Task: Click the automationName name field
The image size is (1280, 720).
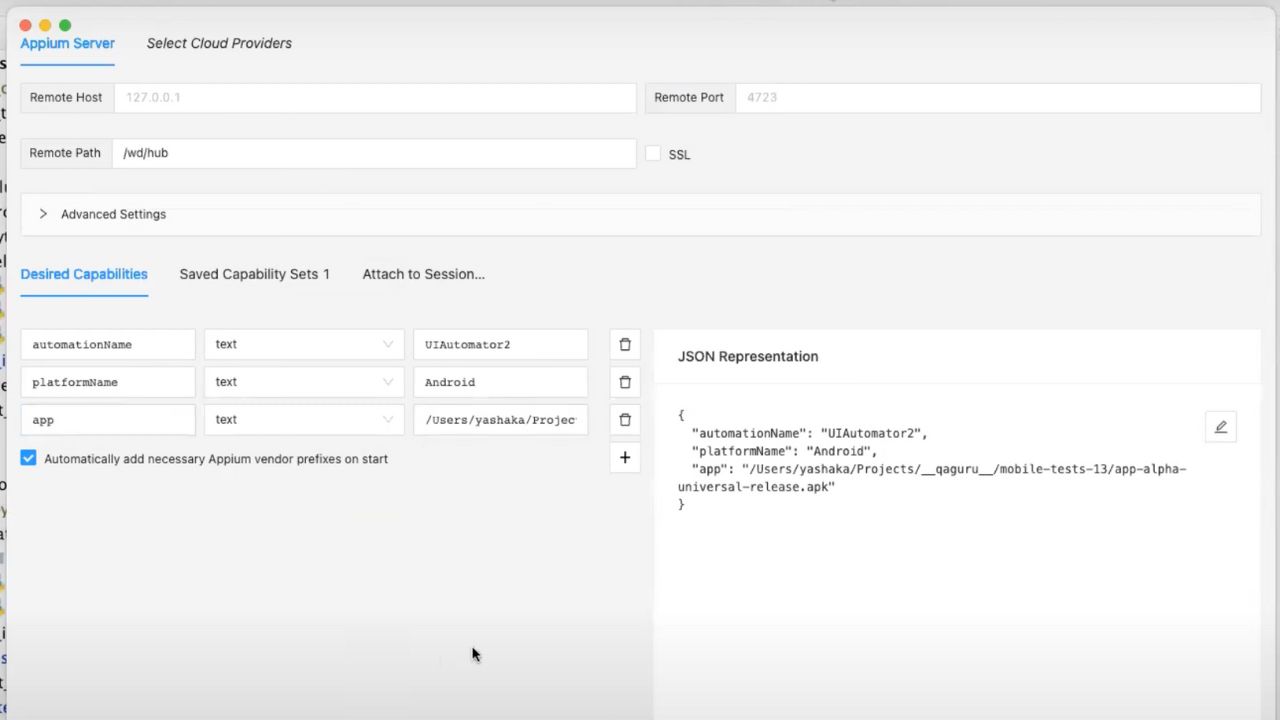Action: tap(108, 344)
